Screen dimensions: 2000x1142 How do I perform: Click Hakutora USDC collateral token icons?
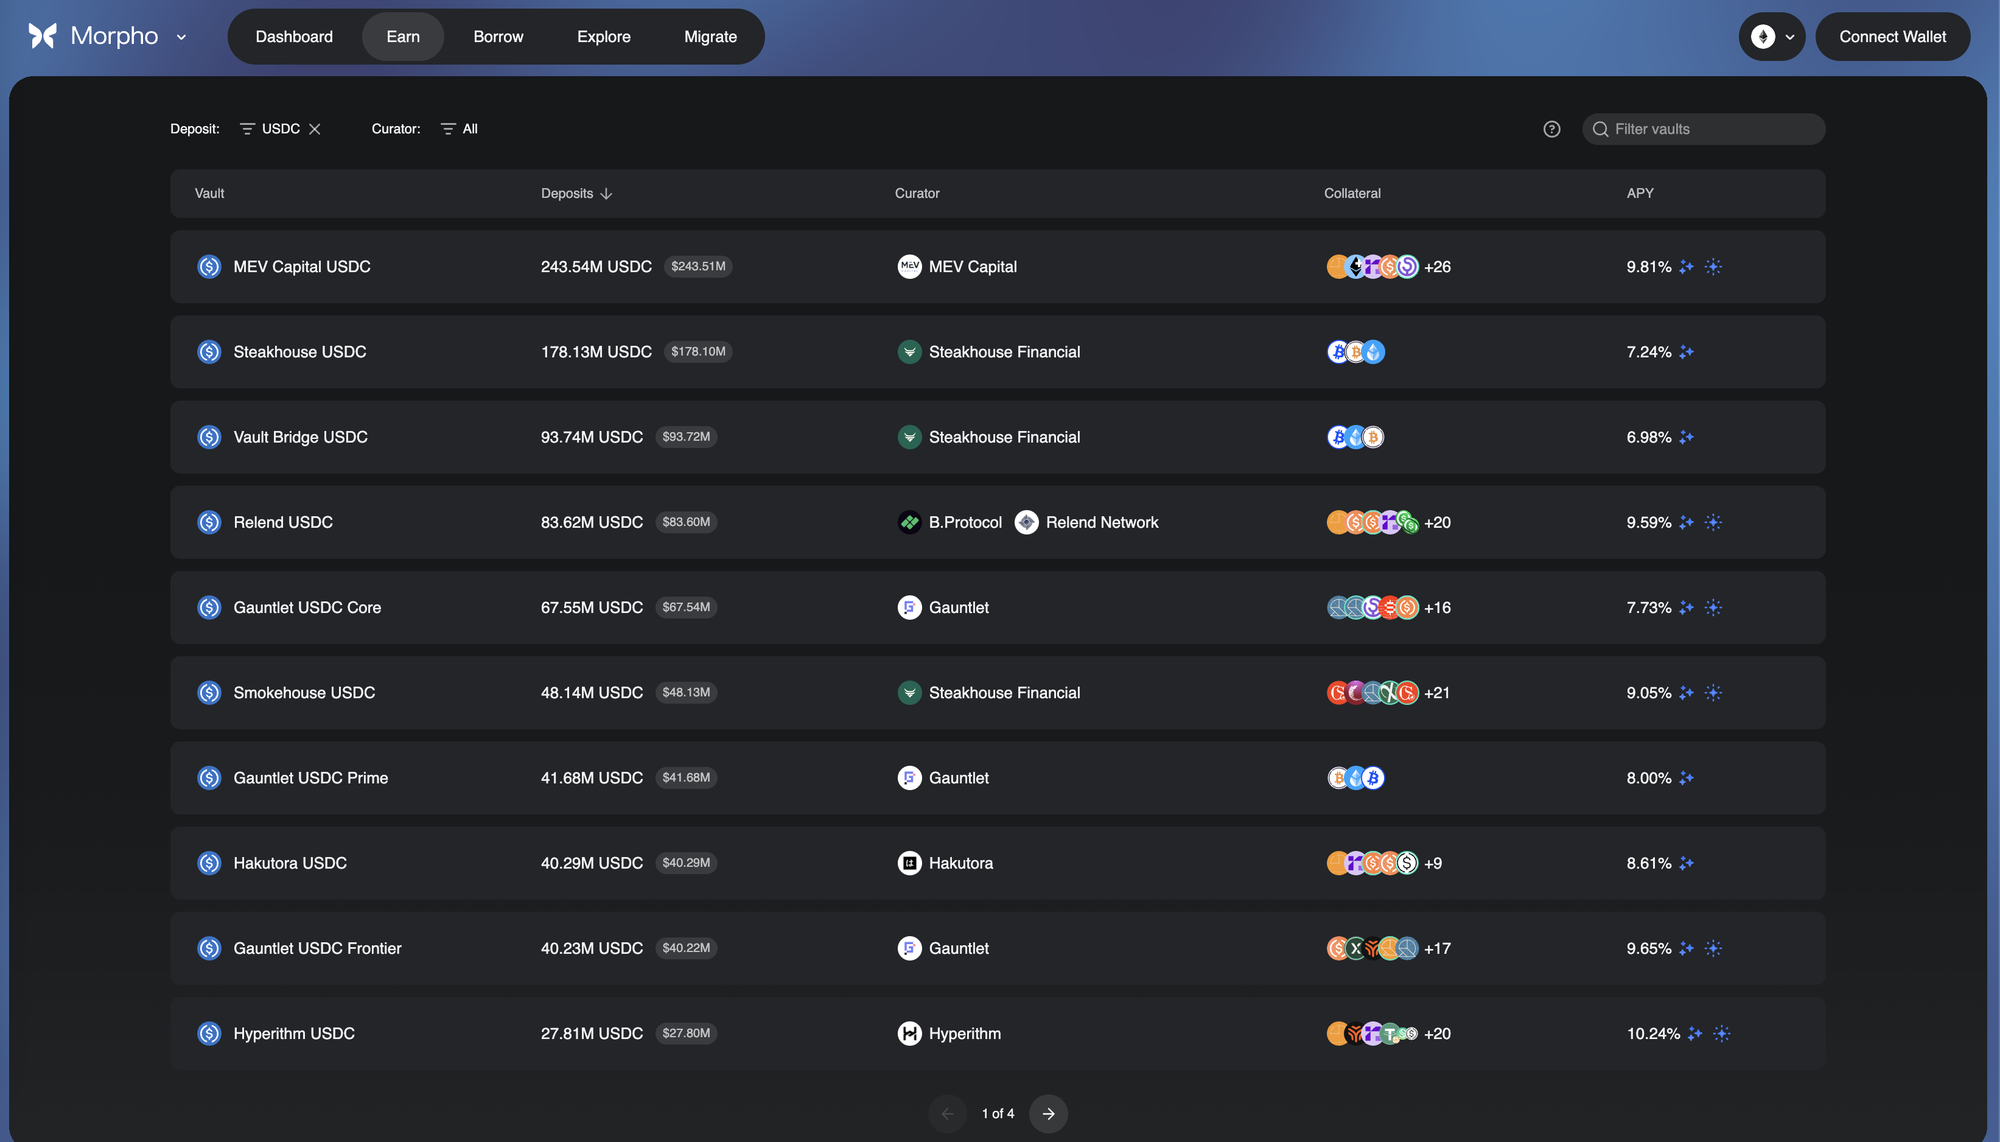click(1372, 863)
